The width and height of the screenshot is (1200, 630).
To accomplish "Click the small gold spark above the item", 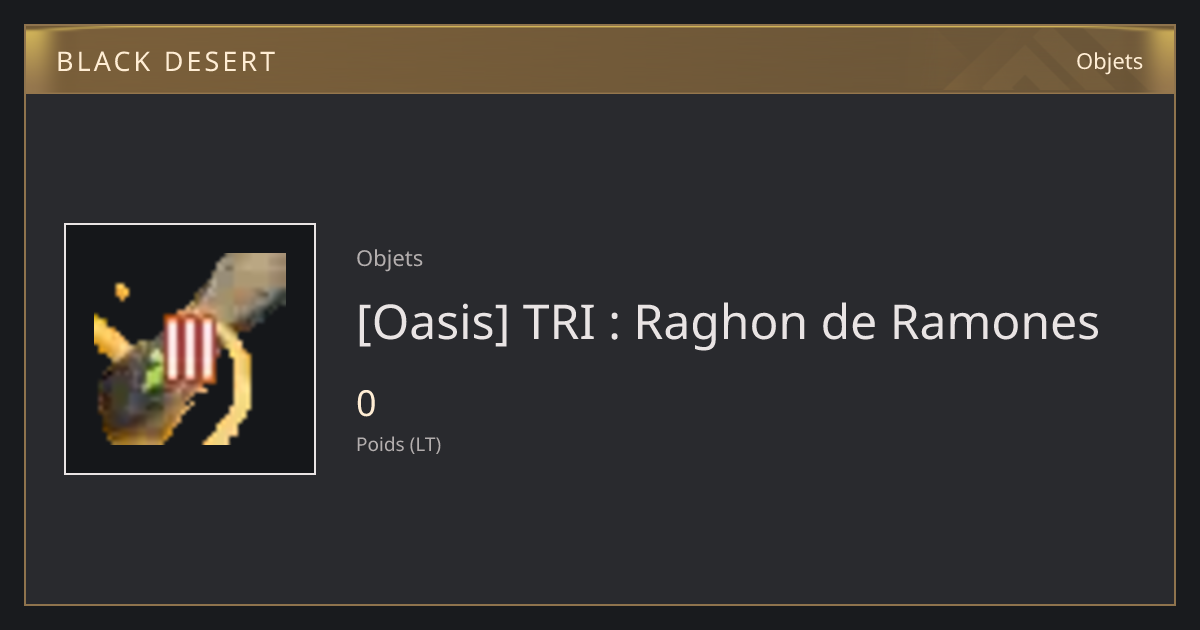I will (122, 291).
